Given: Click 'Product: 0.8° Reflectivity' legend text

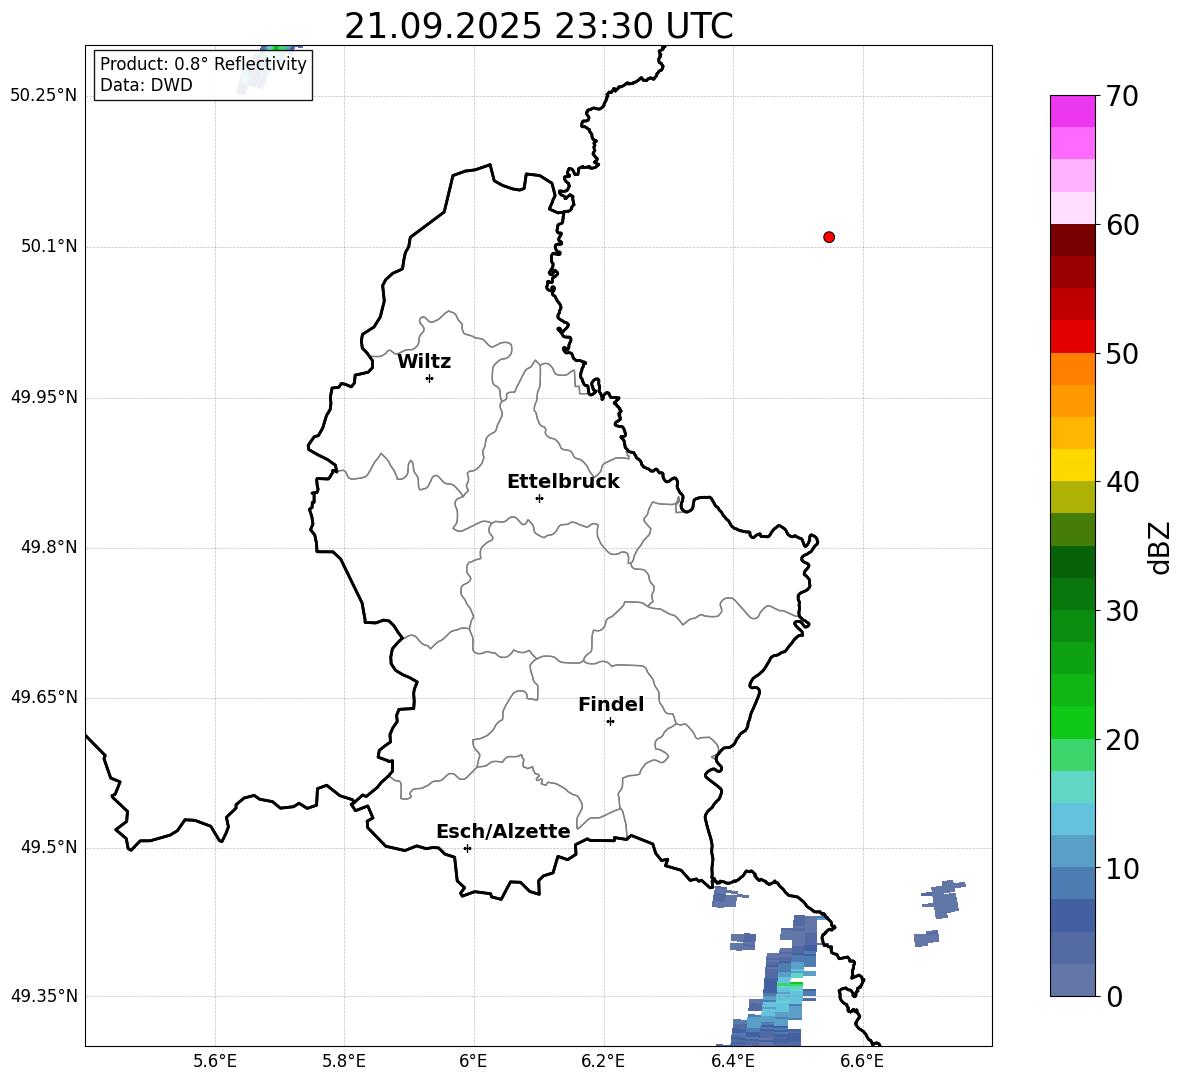Looking at the screenshot, I should tap(203, 64).
